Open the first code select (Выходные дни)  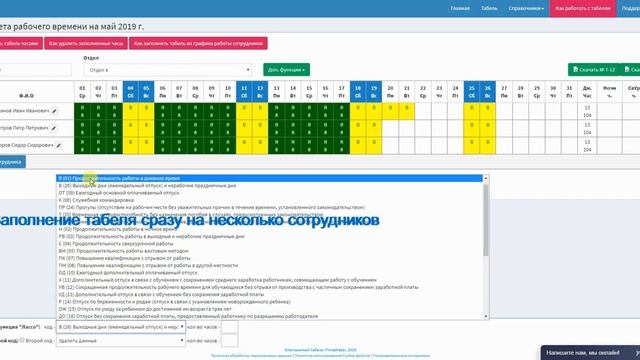121,327
